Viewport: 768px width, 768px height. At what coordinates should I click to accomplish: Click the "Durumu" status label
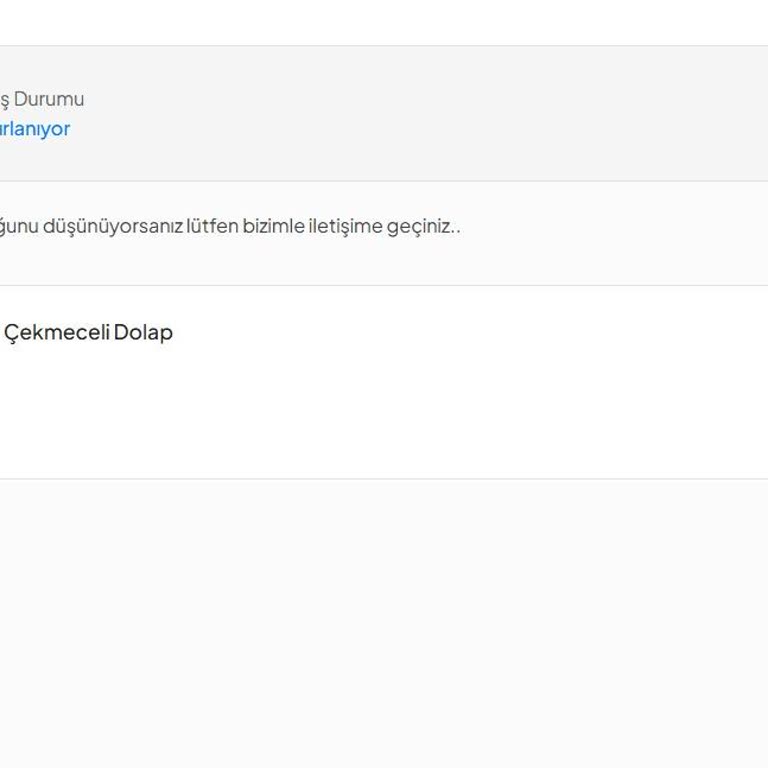49,99
